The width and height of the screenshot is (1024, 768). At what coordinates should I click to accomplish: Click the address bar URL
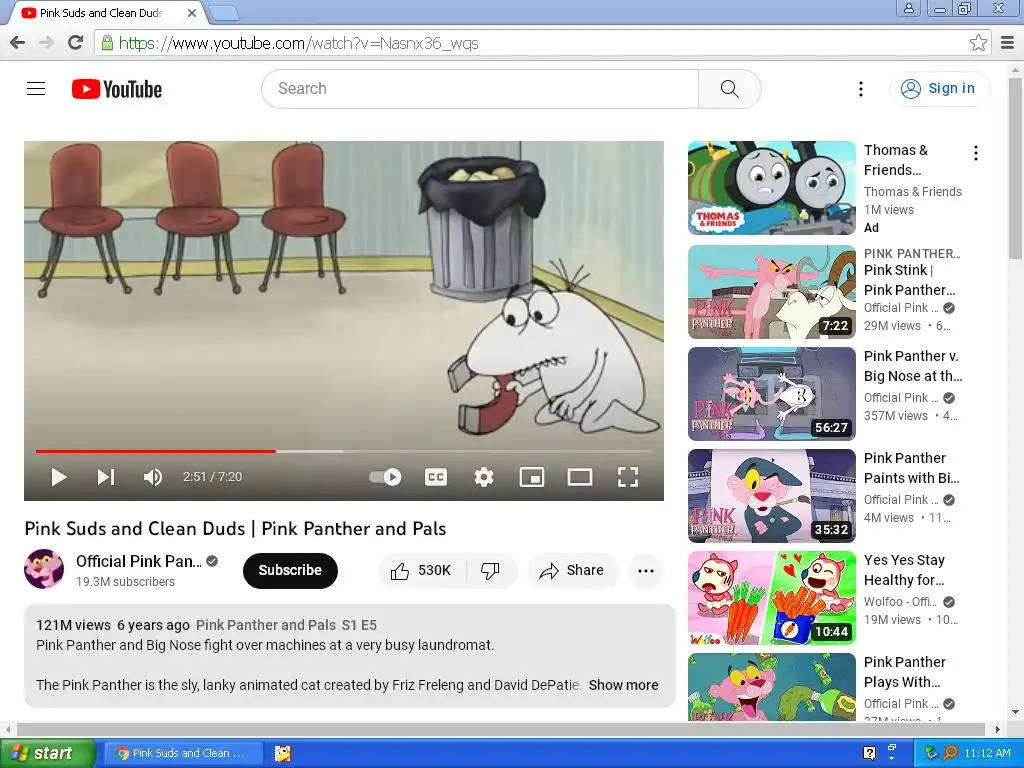298,44
